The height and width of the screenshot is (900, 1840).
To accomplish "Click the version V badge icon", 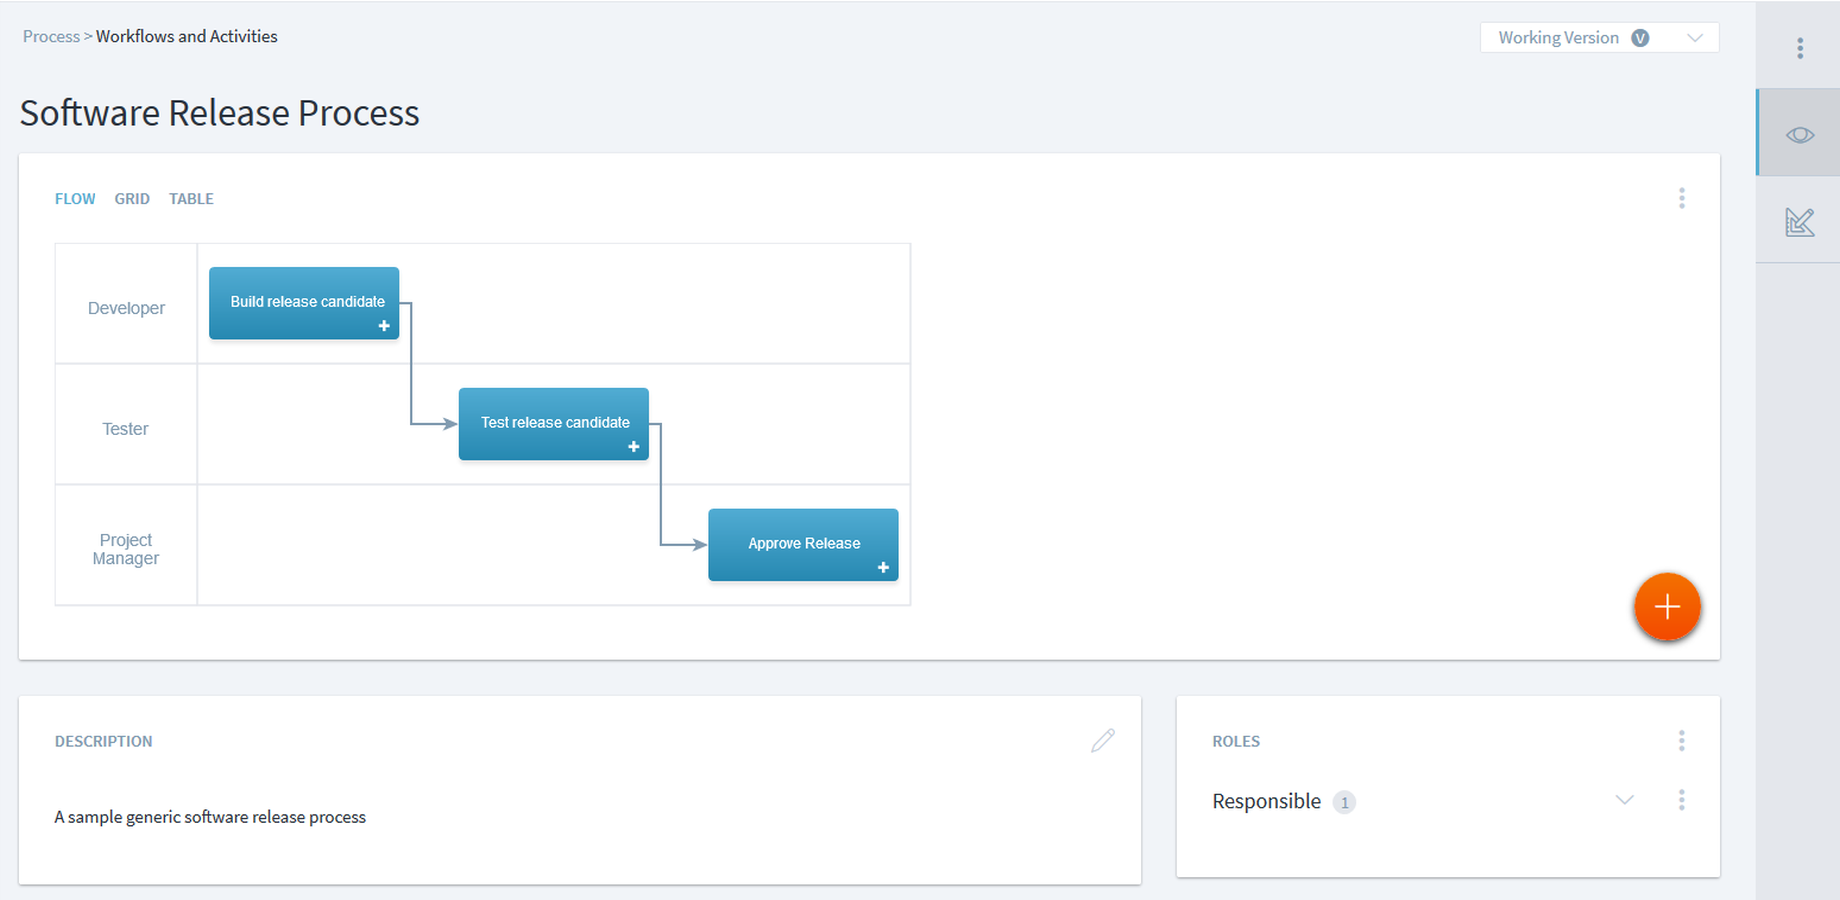I will coord(1640,38).
